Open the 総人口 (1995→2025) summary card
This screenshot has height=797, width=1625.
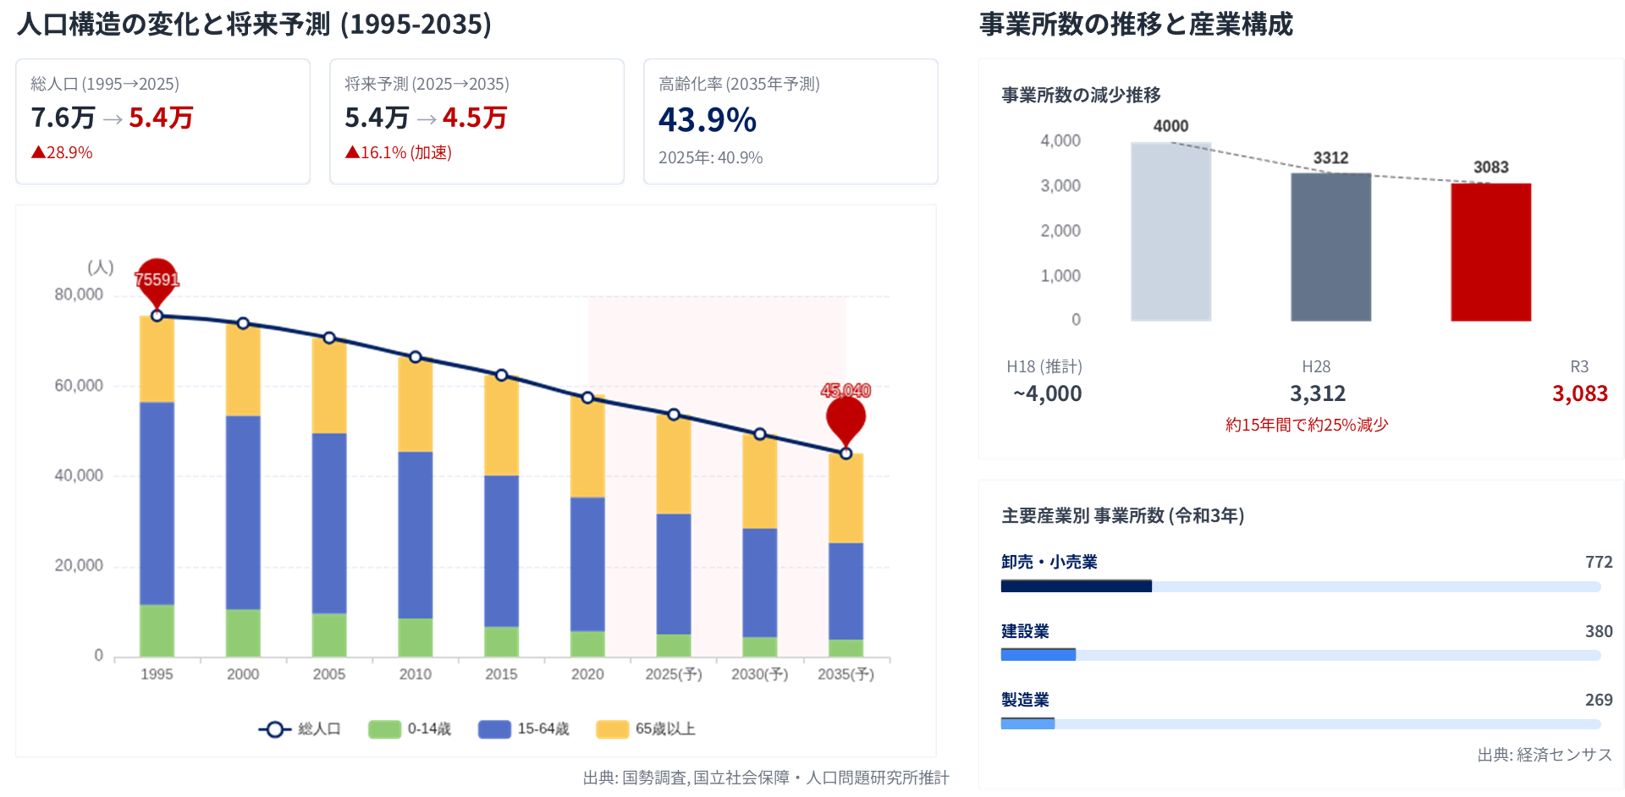tap(163, 121)
